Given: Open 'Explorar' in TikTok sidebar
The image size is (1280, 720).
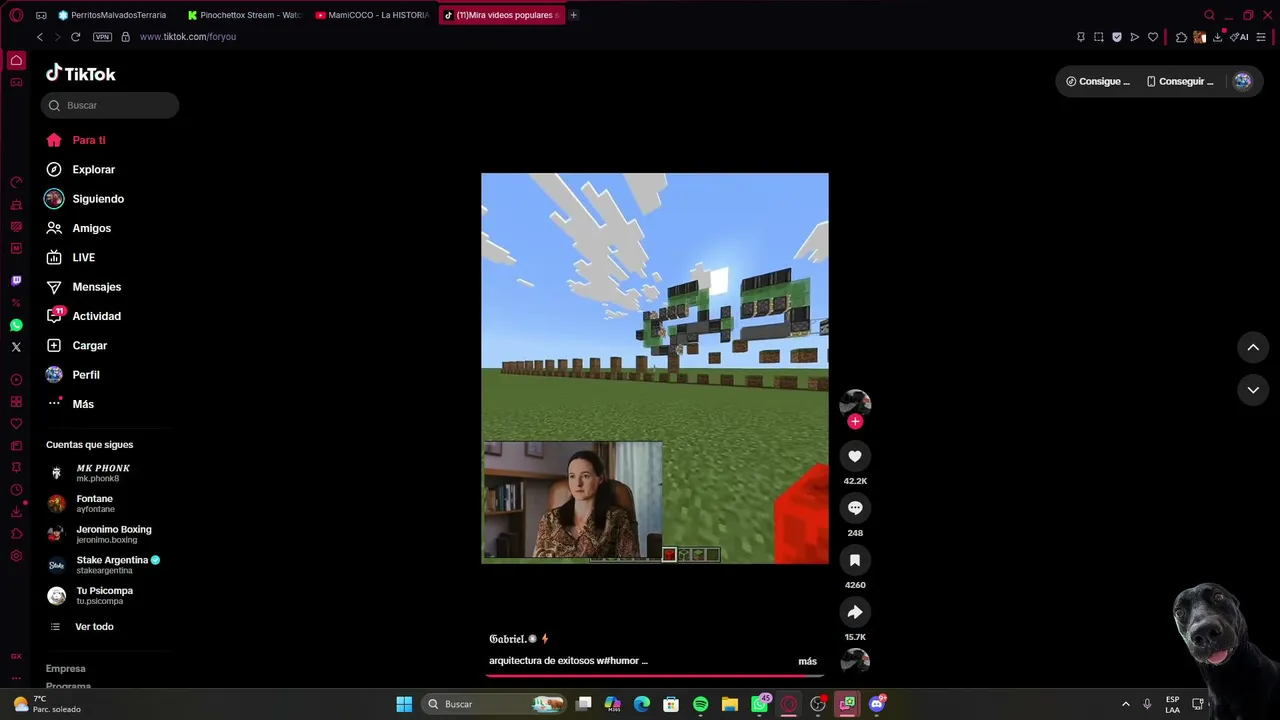Looking at the screenshot, I should pos(94,170).
